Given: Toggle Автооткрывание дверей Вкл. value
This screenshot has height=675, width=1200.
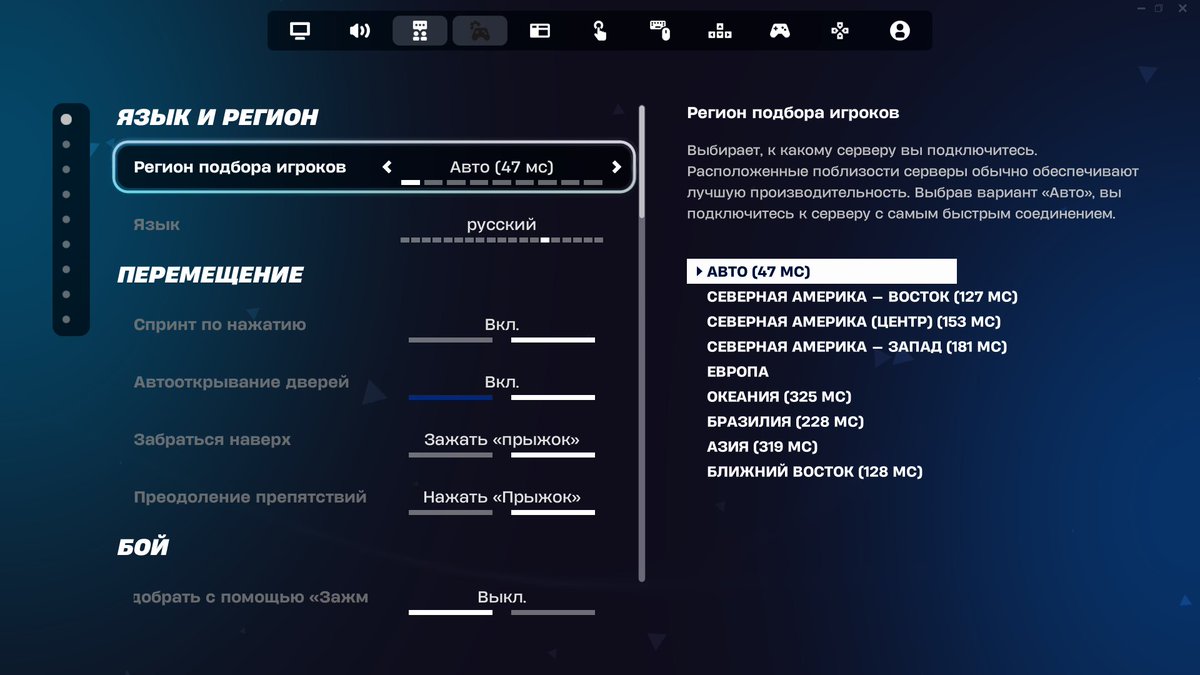Looking at the screenshot, I should click(x=502, y=382).
